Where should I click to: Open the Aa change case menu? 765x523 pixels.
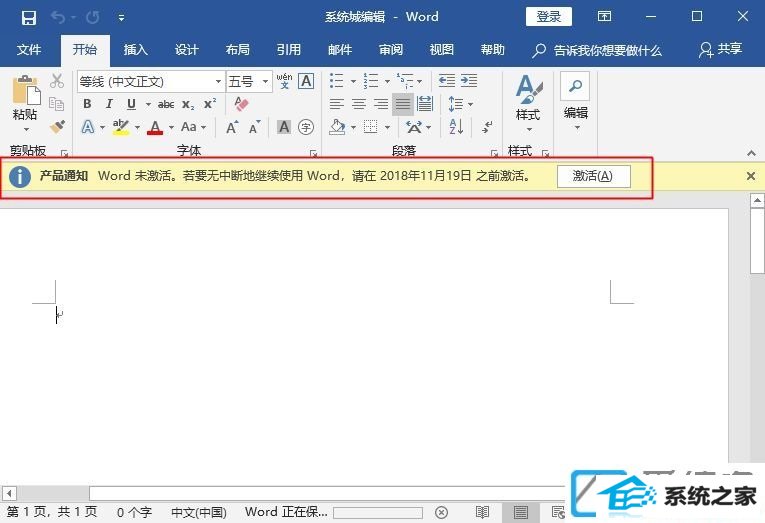point(193,127)
